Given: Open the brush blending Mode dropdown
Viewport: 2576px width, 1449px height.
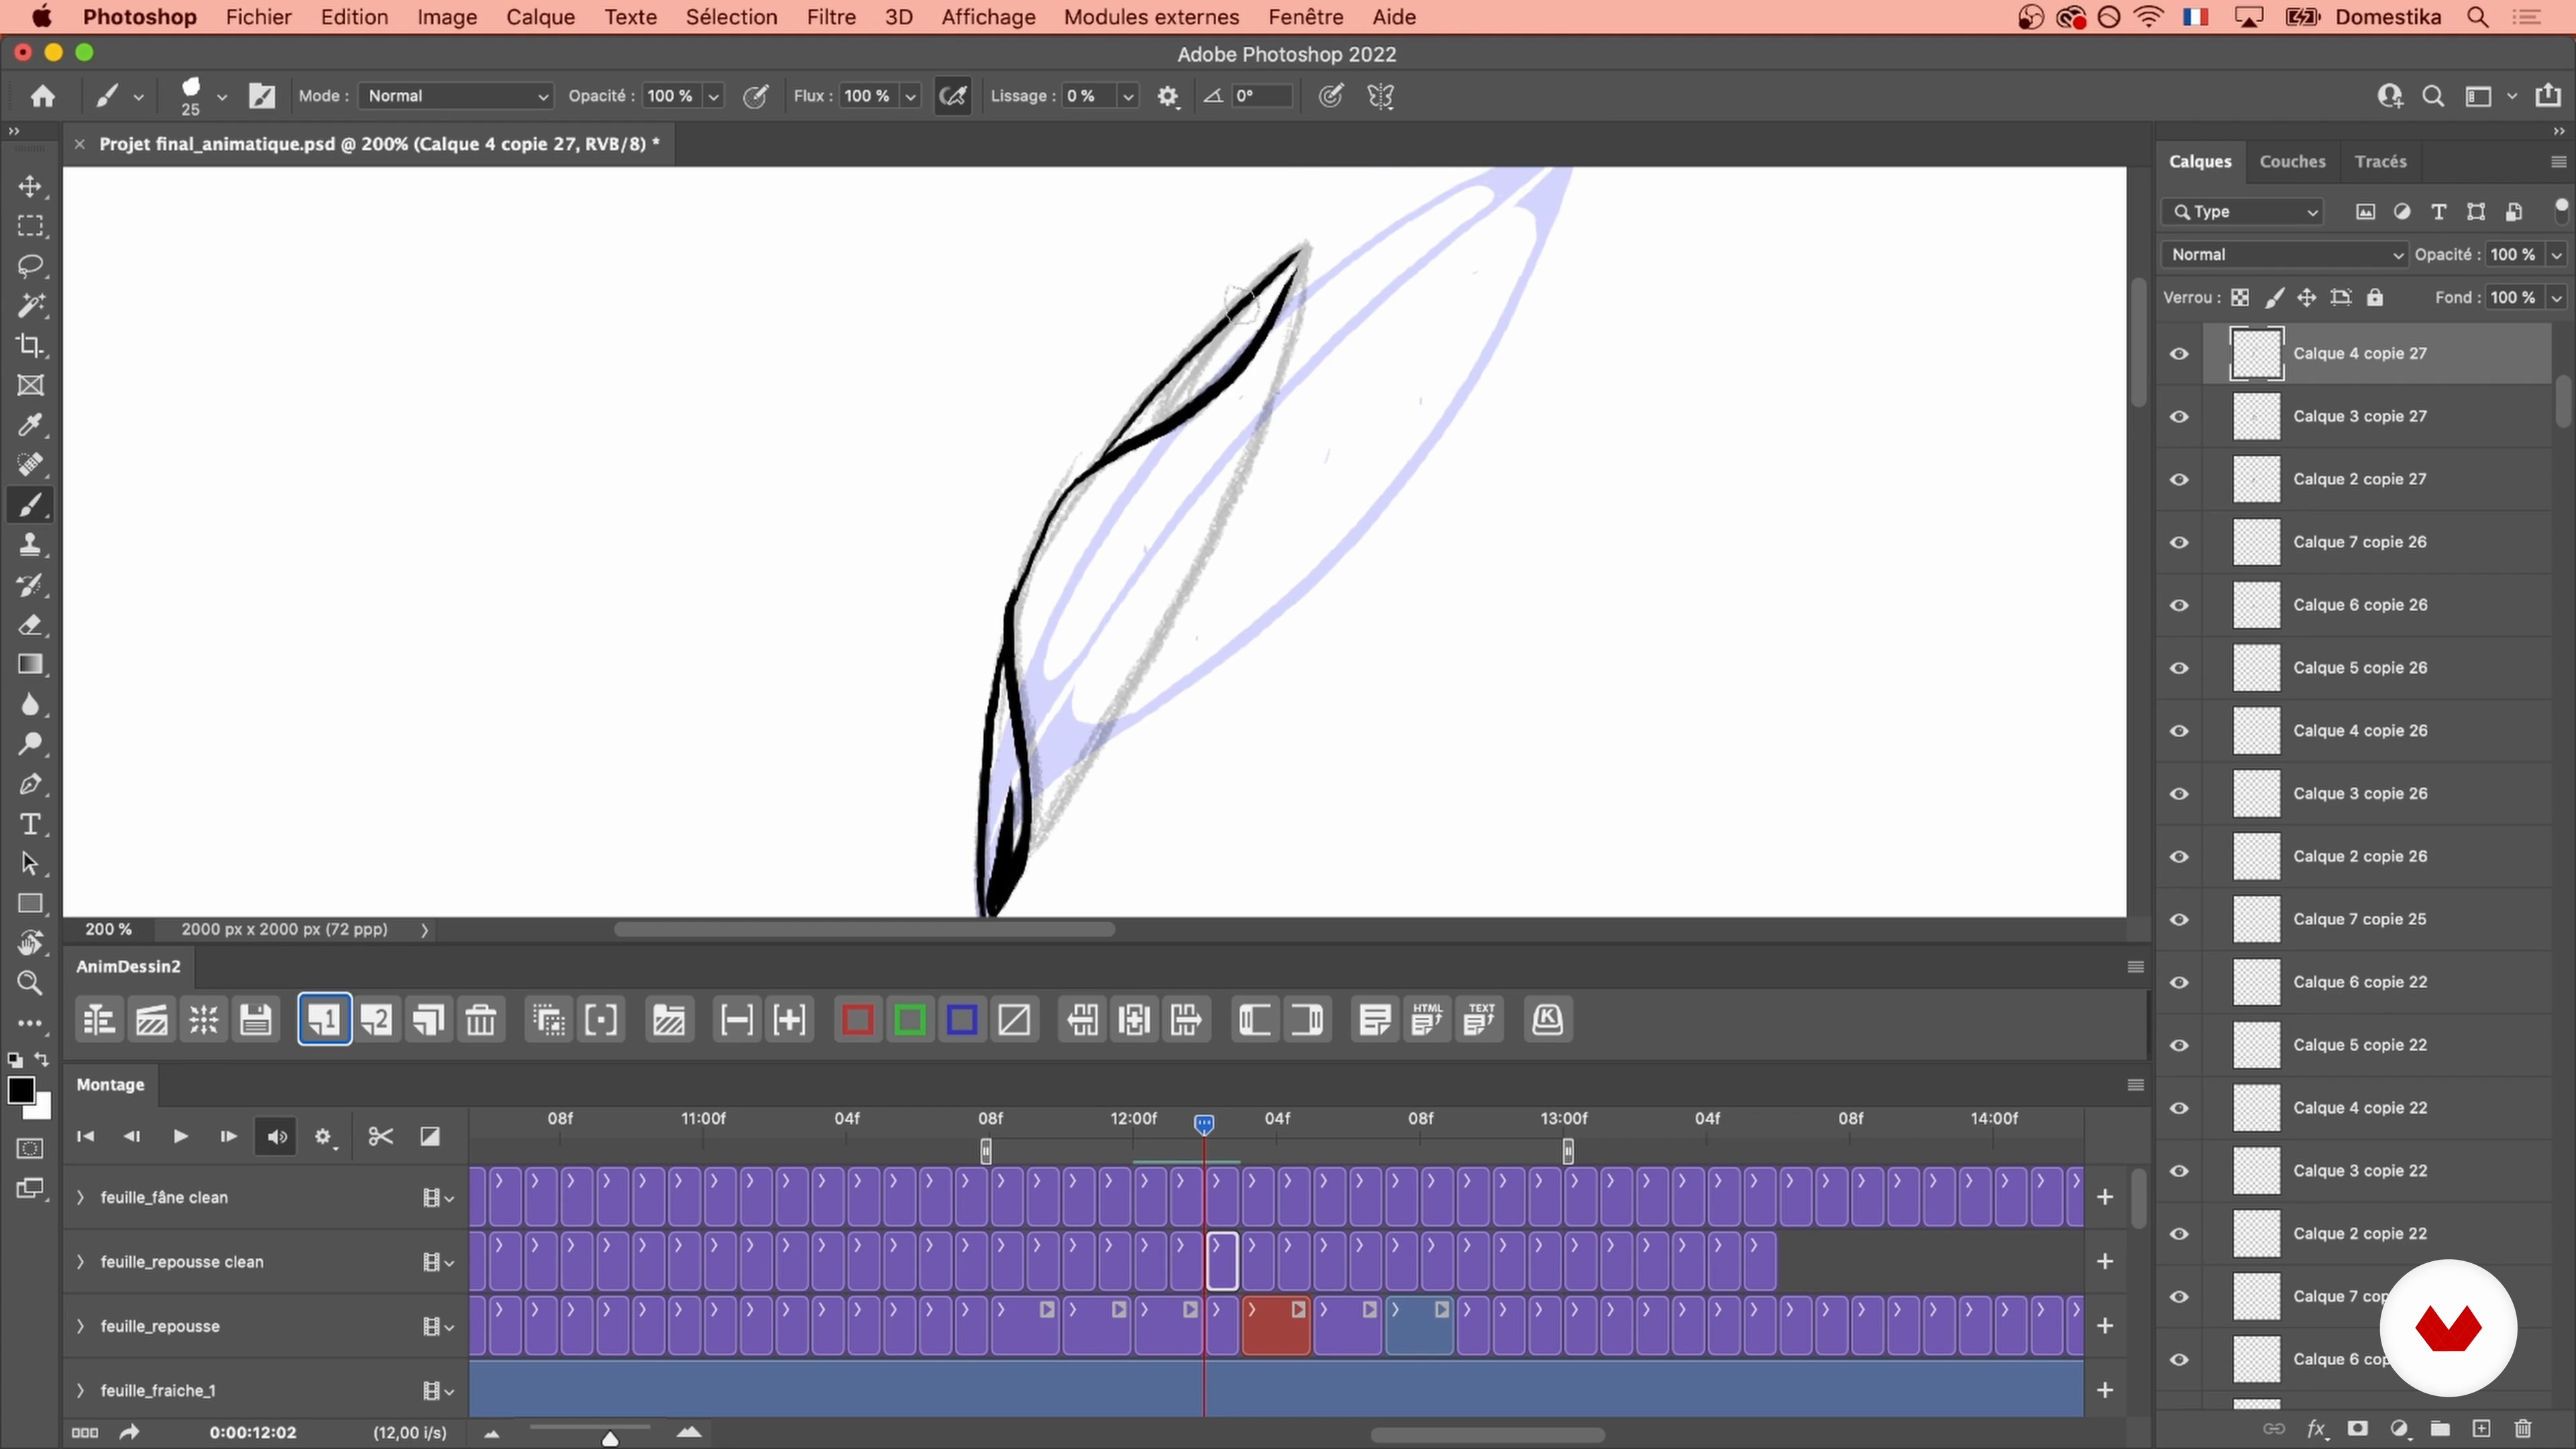Looking at the screenshot, I should click(456, 96).
